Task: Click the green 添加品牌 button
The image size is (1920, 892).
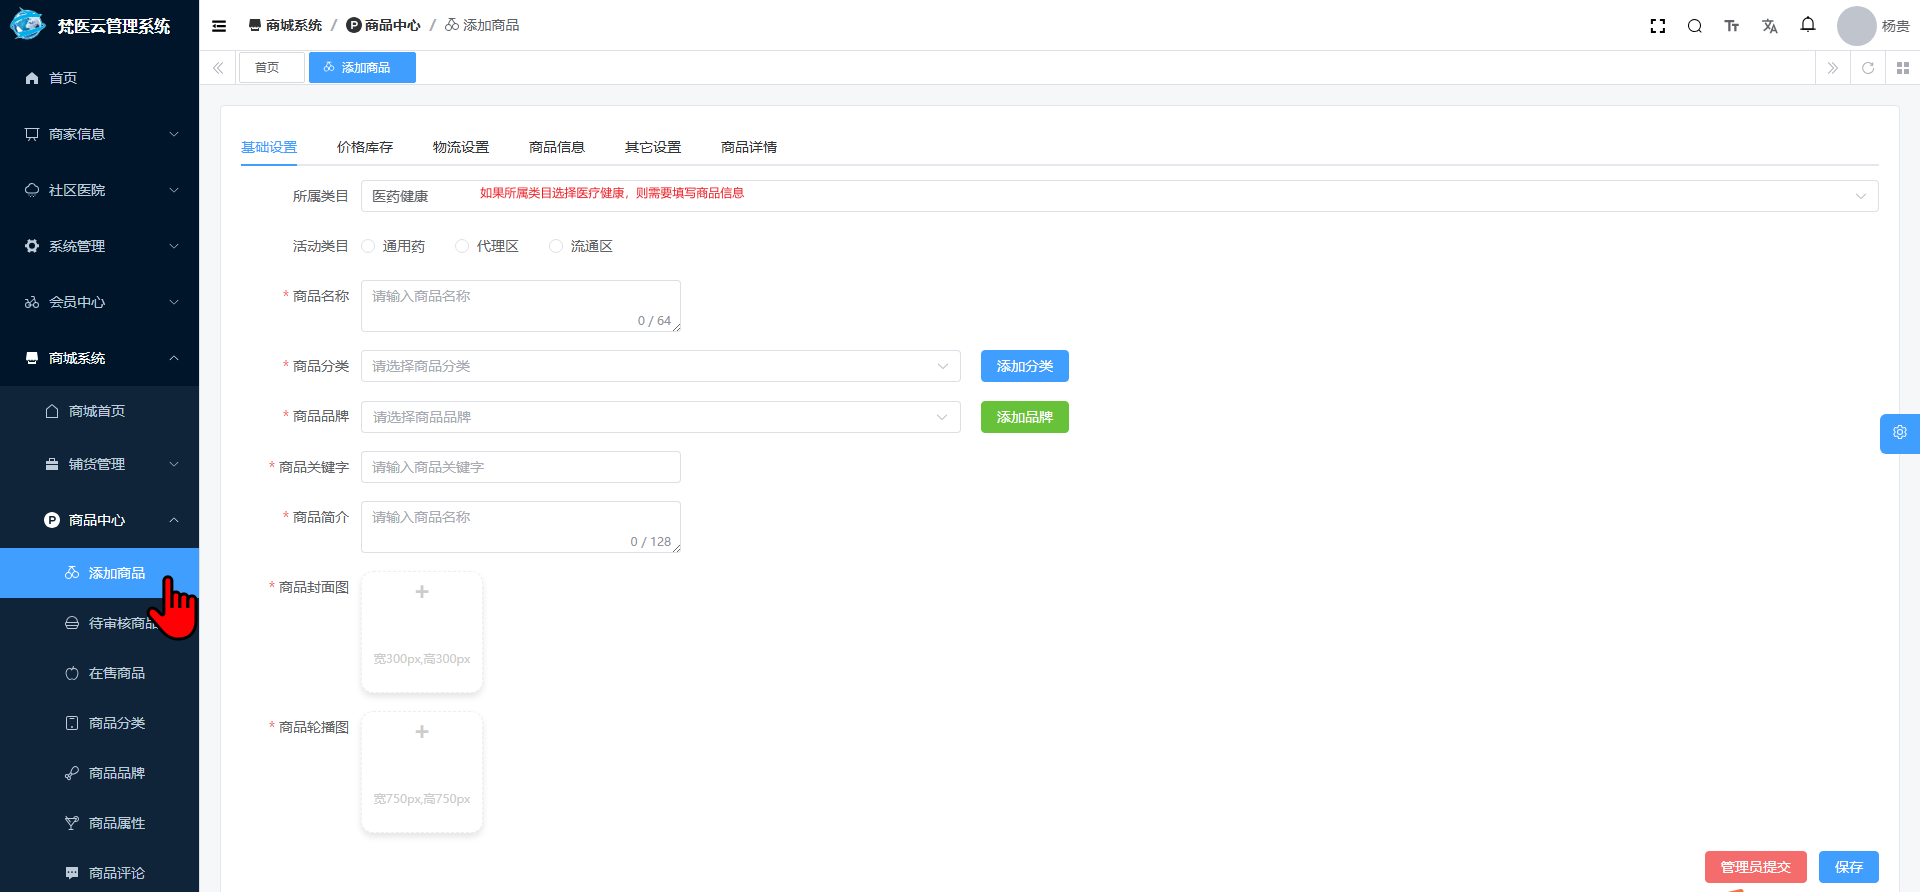Action: [1024, 417]
